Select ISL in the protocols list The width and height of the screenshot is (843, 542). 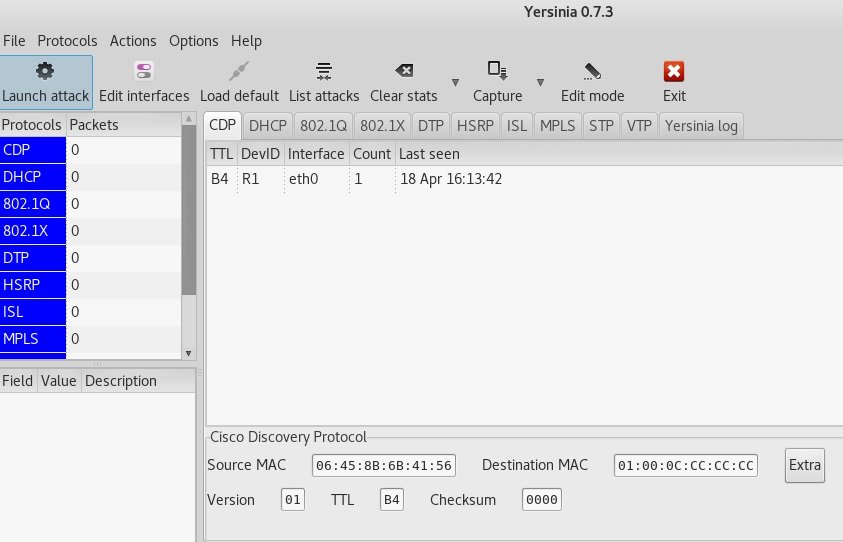(33, 312)
